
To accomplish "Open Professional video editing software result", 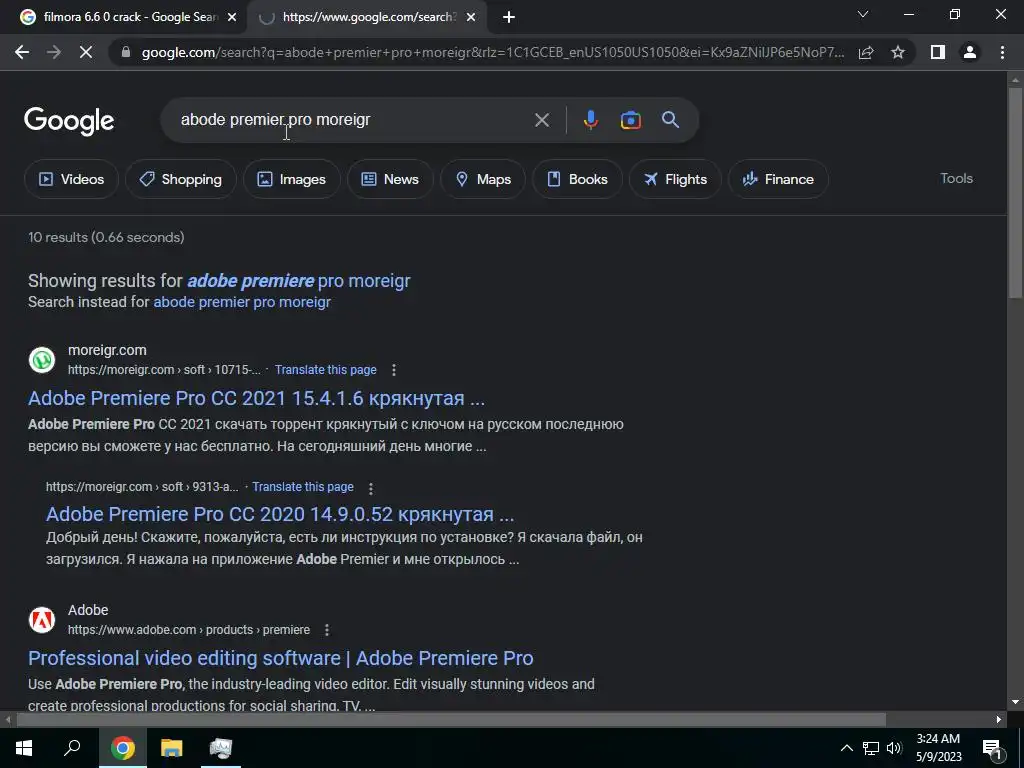I will coord(281,658).
